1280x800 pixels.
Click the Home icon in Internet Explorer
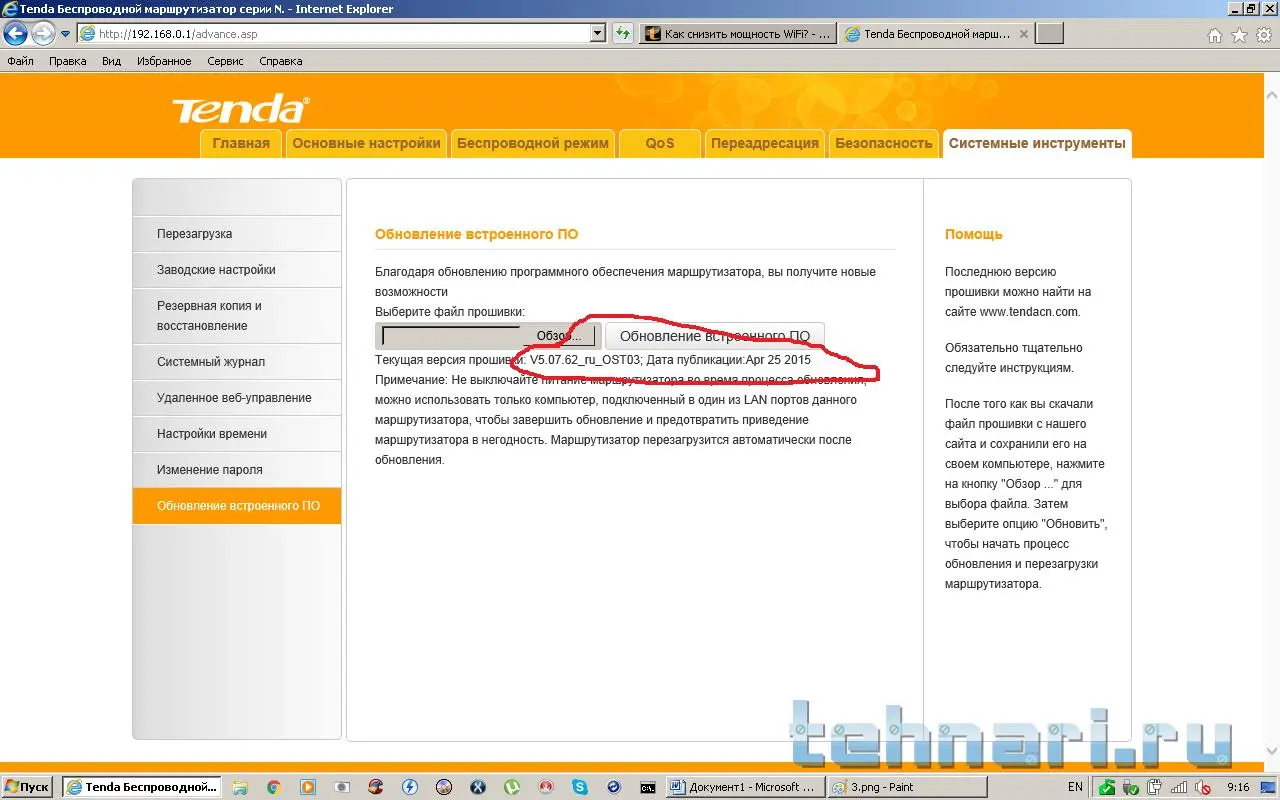[x=1215, y=35]
